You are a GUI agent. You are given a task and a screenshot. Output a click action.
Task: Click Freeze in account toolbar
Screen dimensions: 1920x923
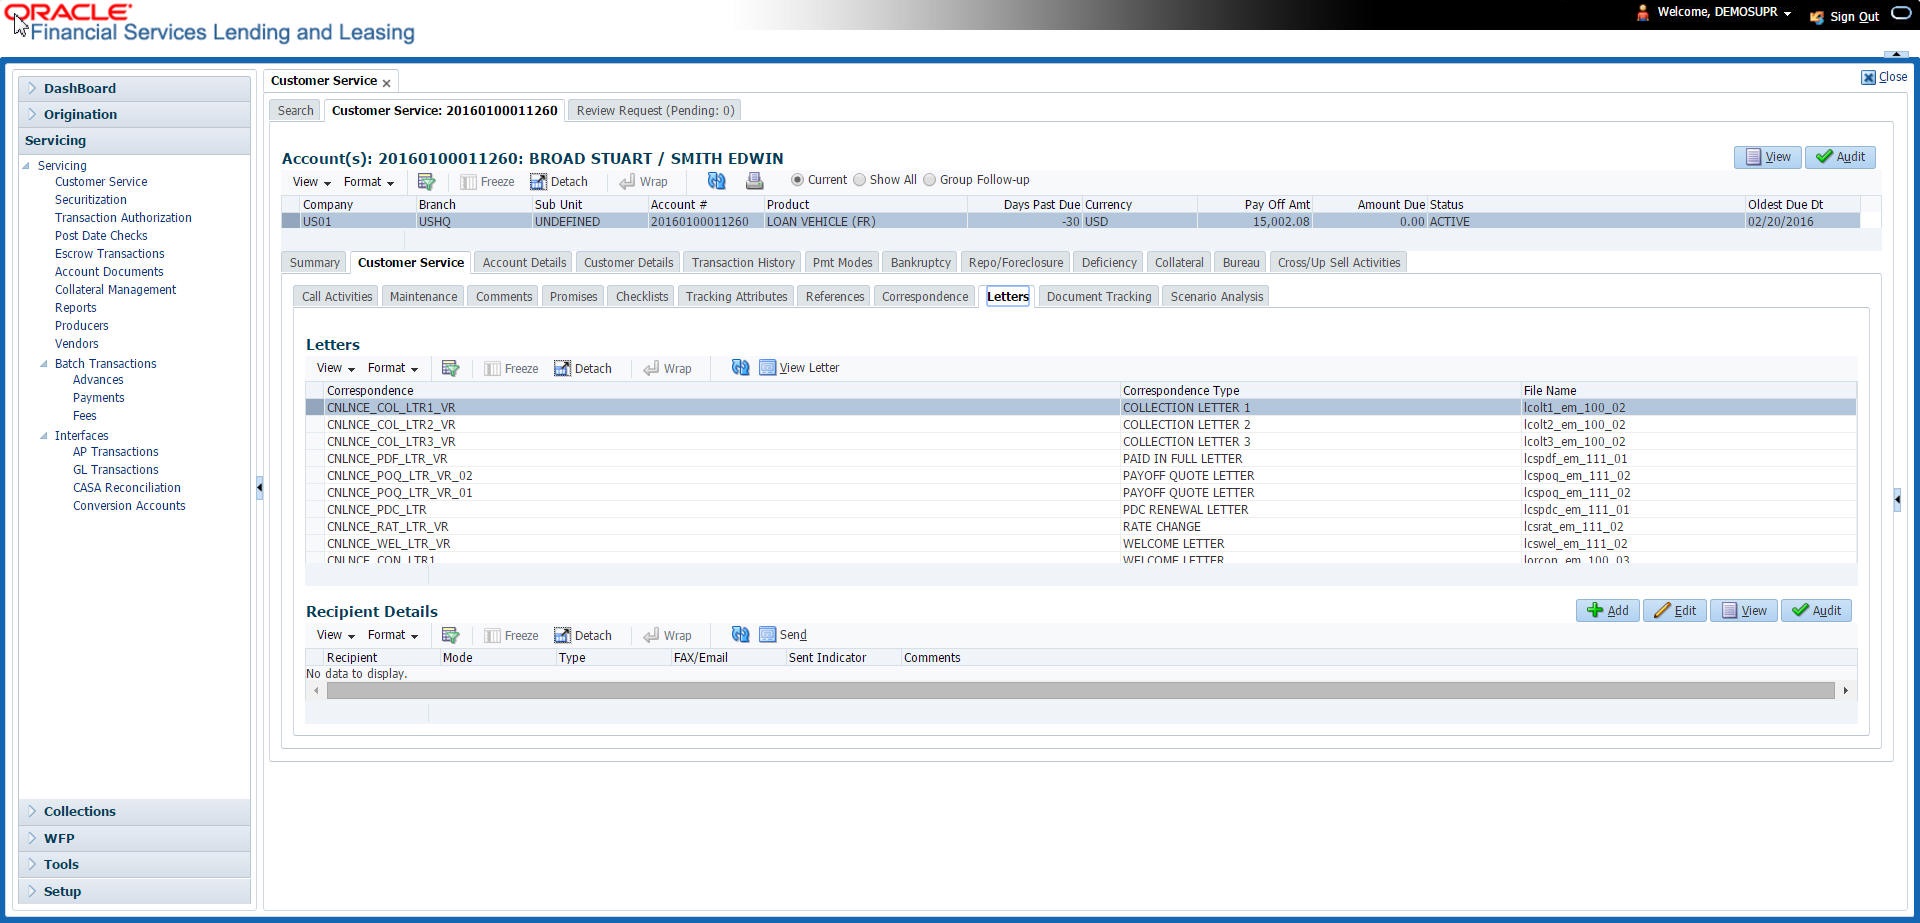click(487, 181)
